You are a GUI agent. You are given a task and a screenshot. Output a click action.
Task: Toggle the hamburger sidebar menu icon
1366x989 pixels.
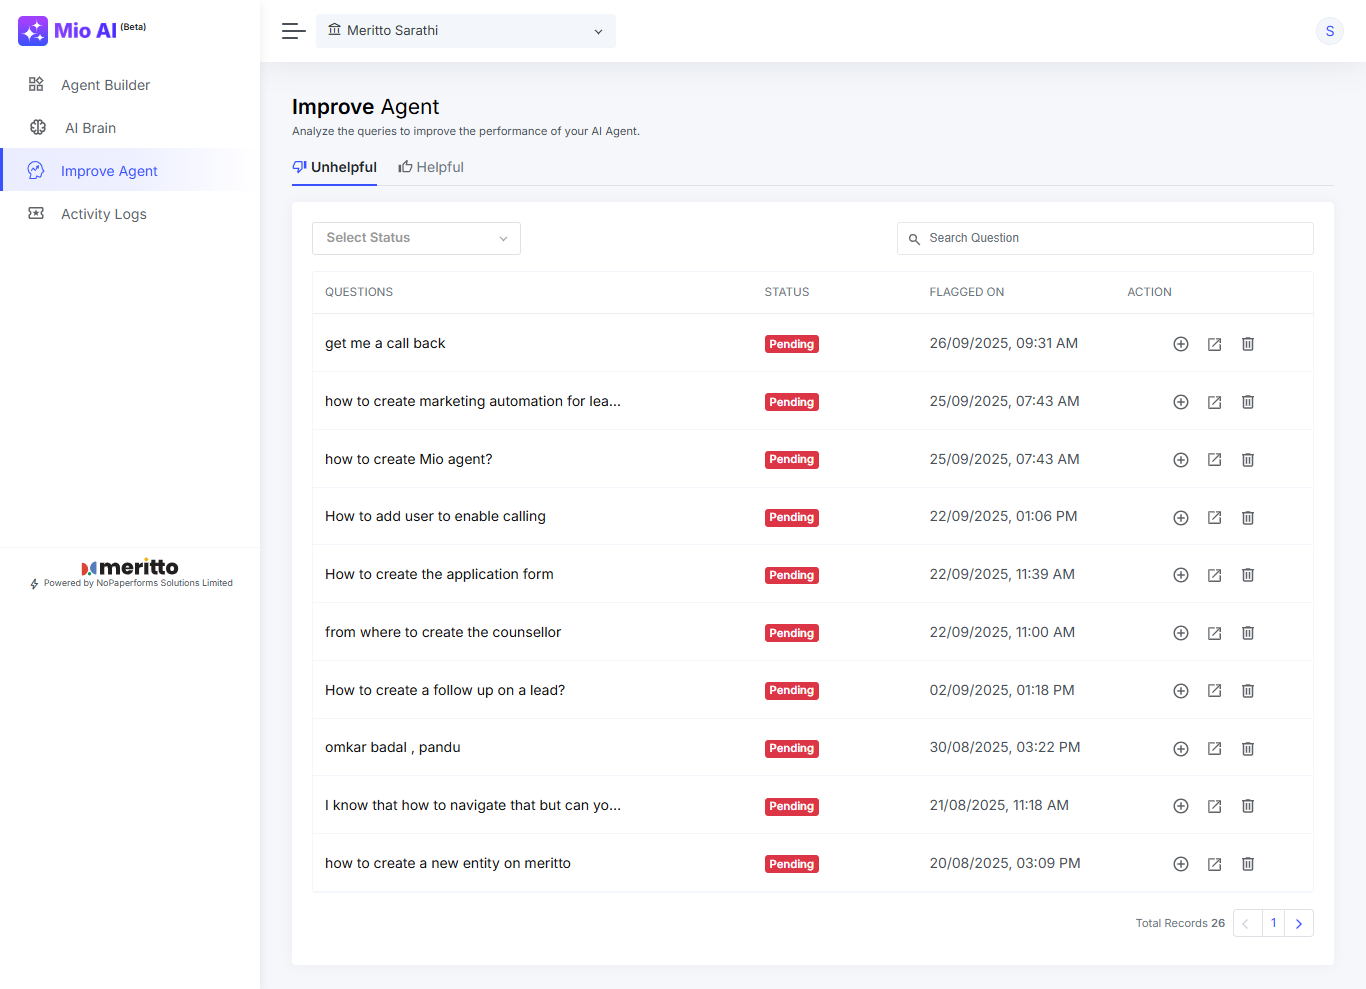(293, 31)
